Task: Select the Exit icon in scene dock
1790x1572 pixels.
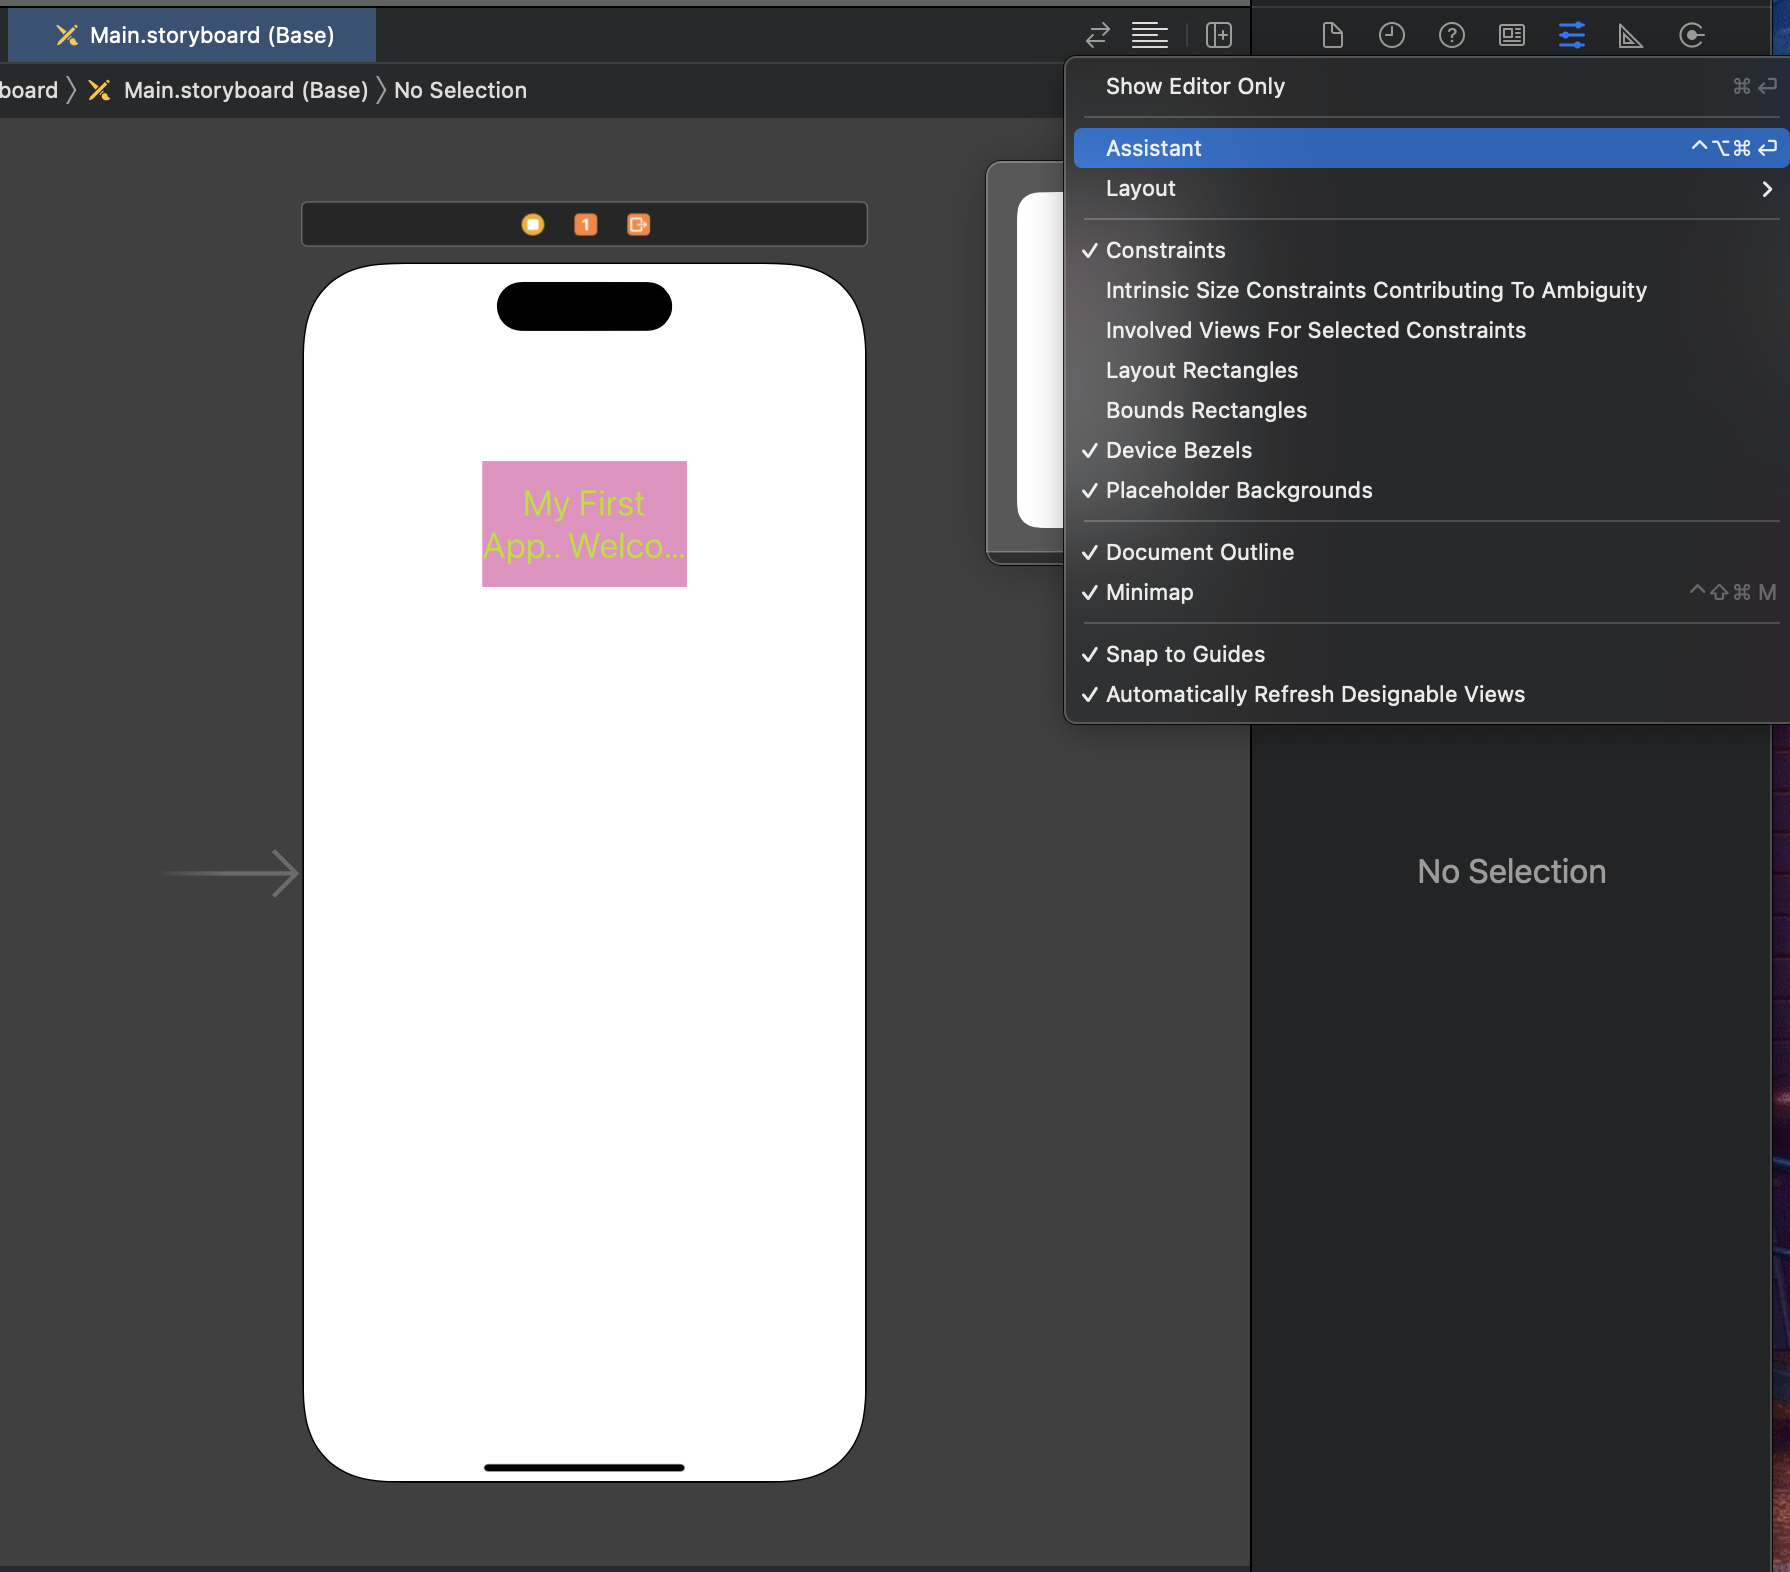Action: pyautogui.click(x=638, y=224)
